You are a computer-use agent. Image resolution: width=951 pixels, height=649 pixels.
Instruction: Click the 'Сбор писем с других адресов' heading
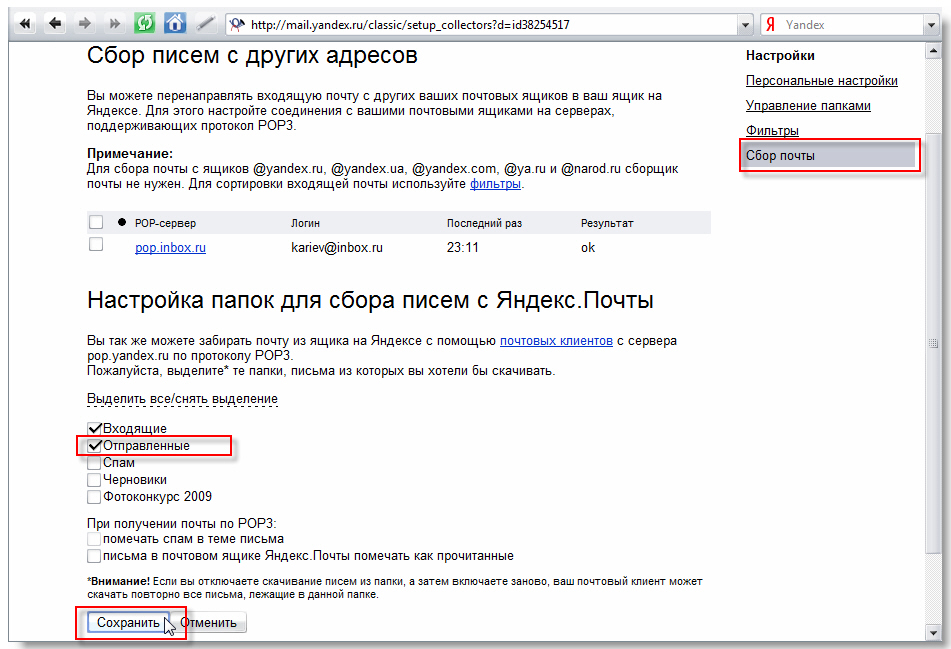tap(252, 55)
